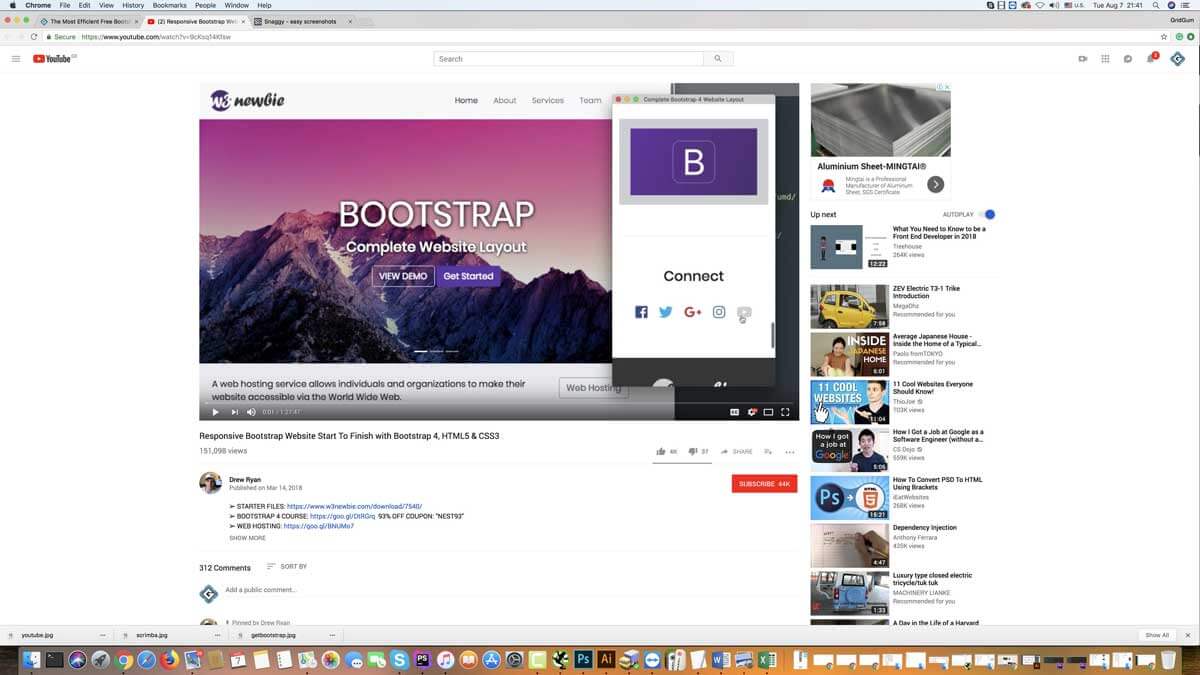Open the YouTube hamburger guide menu

point(15,59)
